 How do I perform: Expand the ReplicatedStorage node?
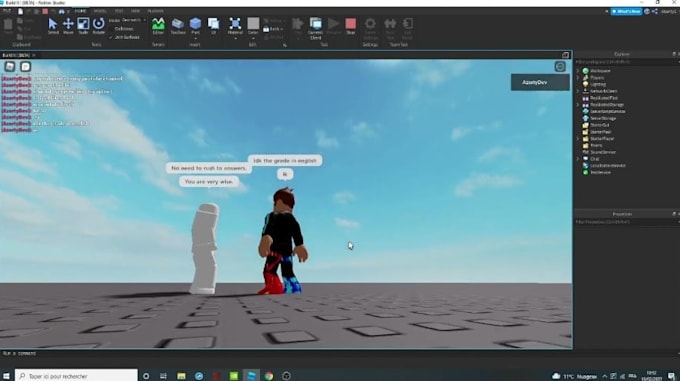pyautogui.click(x=578, y=104)
